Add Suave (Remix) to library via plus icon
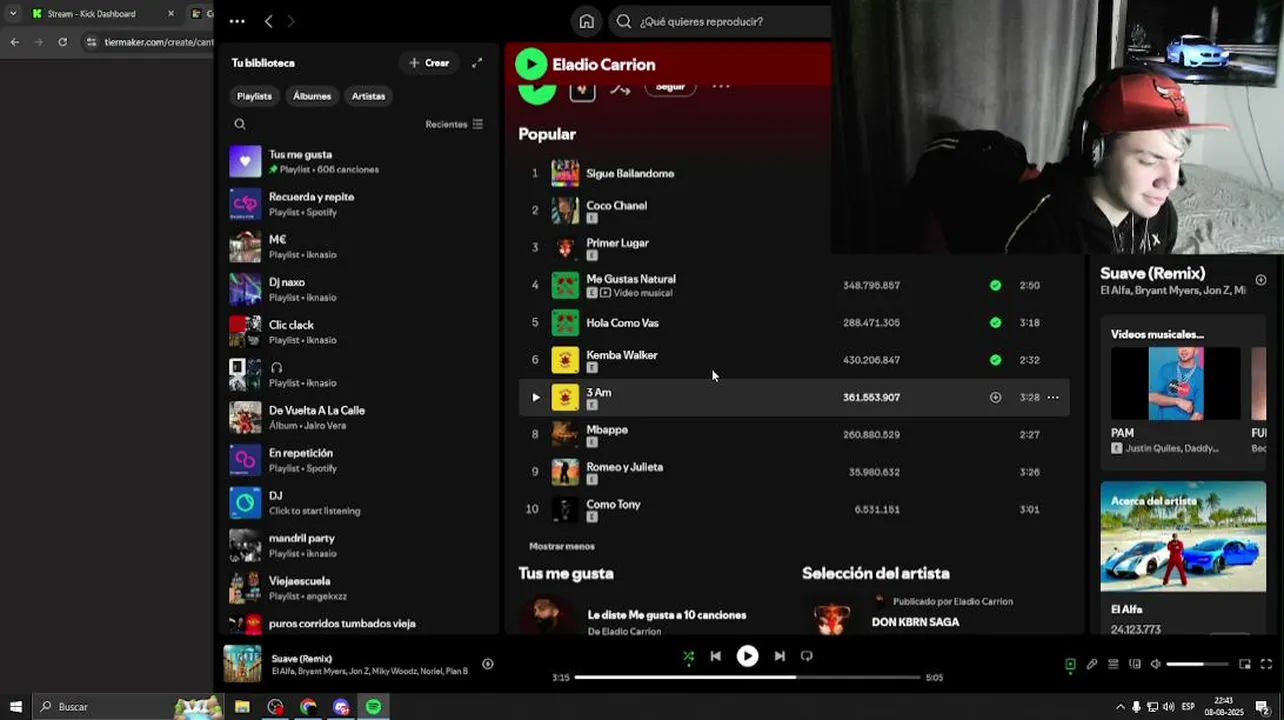 [1261, 280]
